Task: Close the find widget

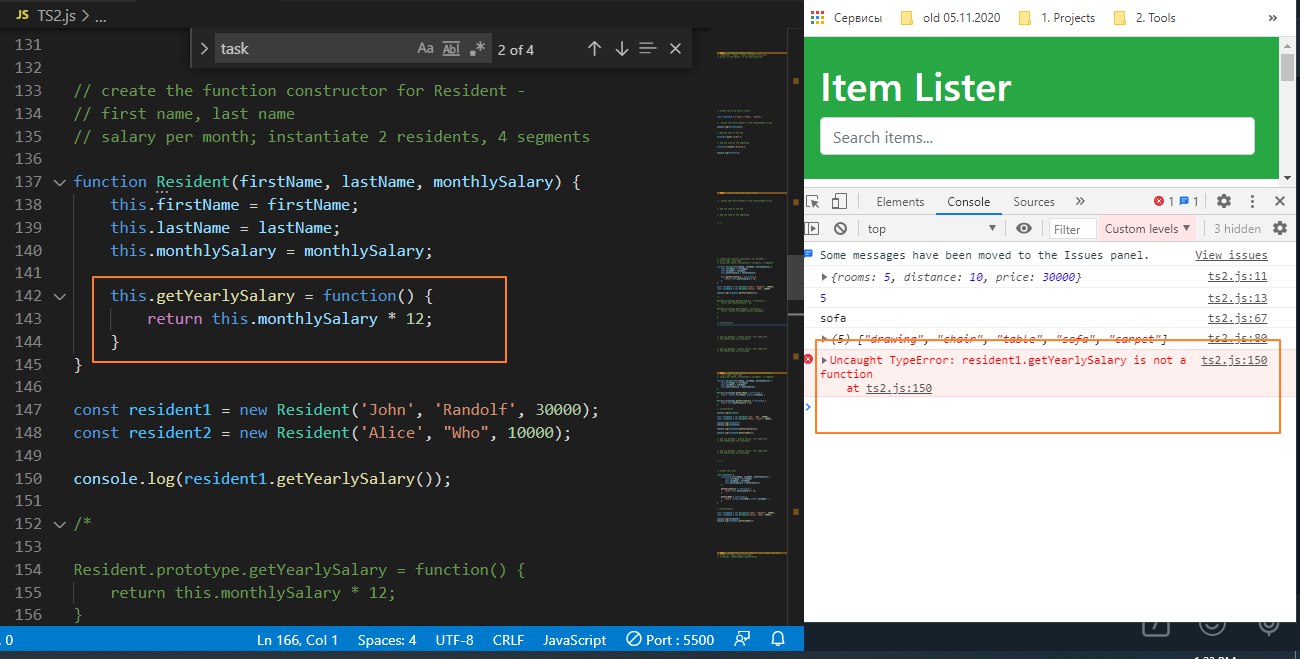Action: [x=675, y=49]
